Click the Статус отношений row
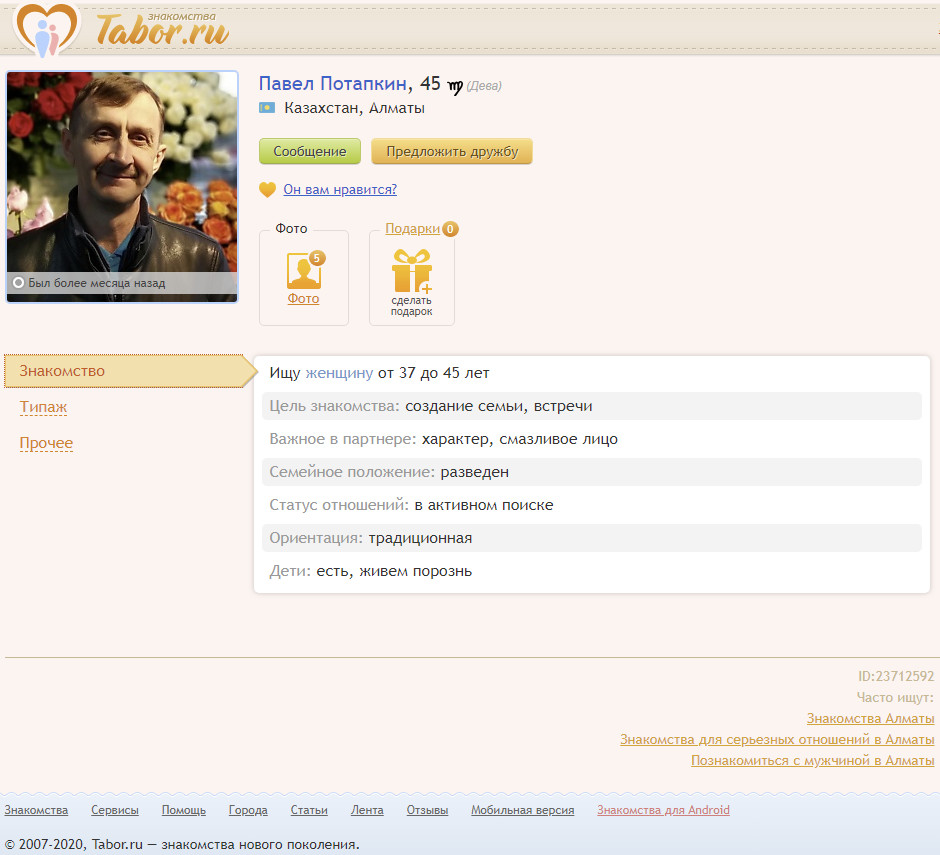The height and width of the screenshot is (855, 940). pos(592,505)
